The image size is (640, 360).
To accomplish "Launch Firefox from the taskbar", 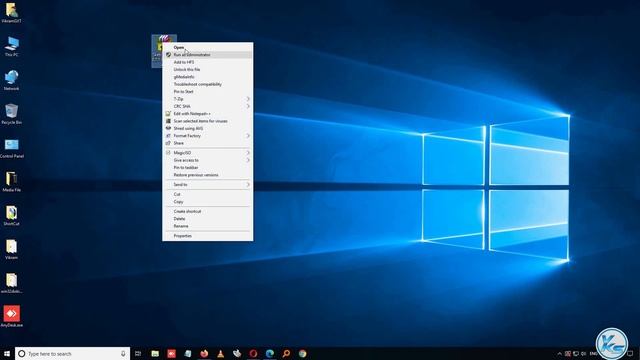I will pyautogui.click(x=204, y=353).
